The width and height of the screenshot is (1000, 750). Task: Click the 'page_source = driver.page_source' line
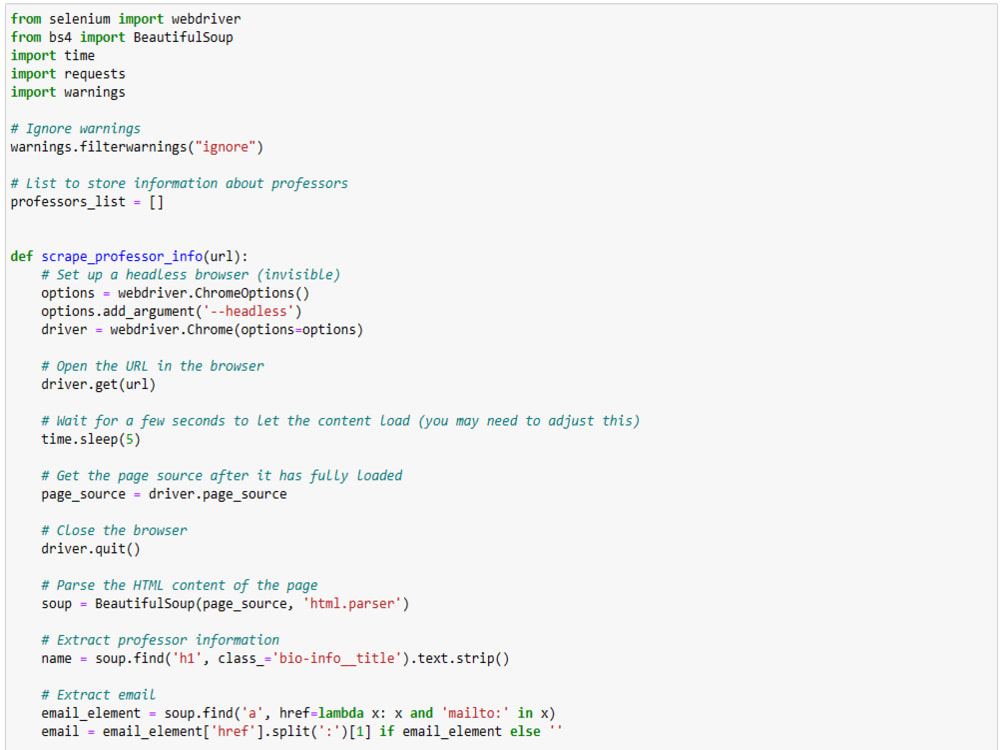tap(164, 494)
